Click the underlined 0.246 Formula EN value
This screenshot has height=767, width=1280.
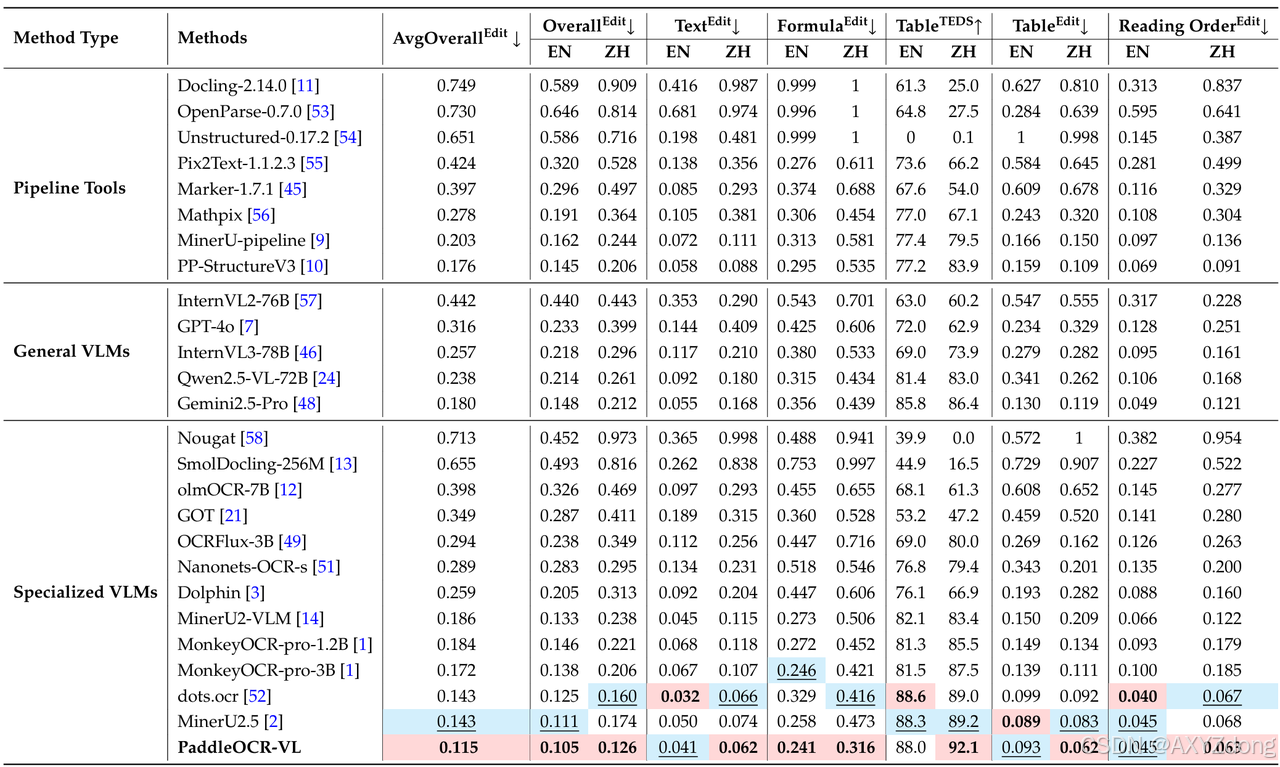(x=796, y=670)
